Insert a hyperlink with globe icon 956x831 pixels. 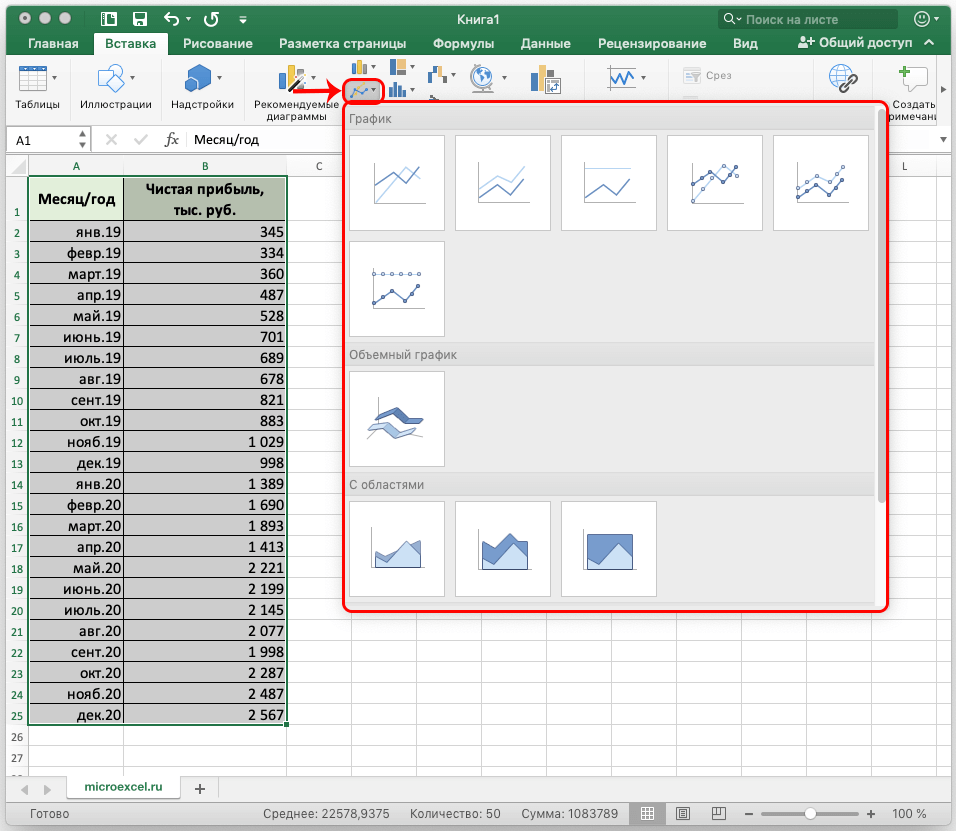point(843,79)
